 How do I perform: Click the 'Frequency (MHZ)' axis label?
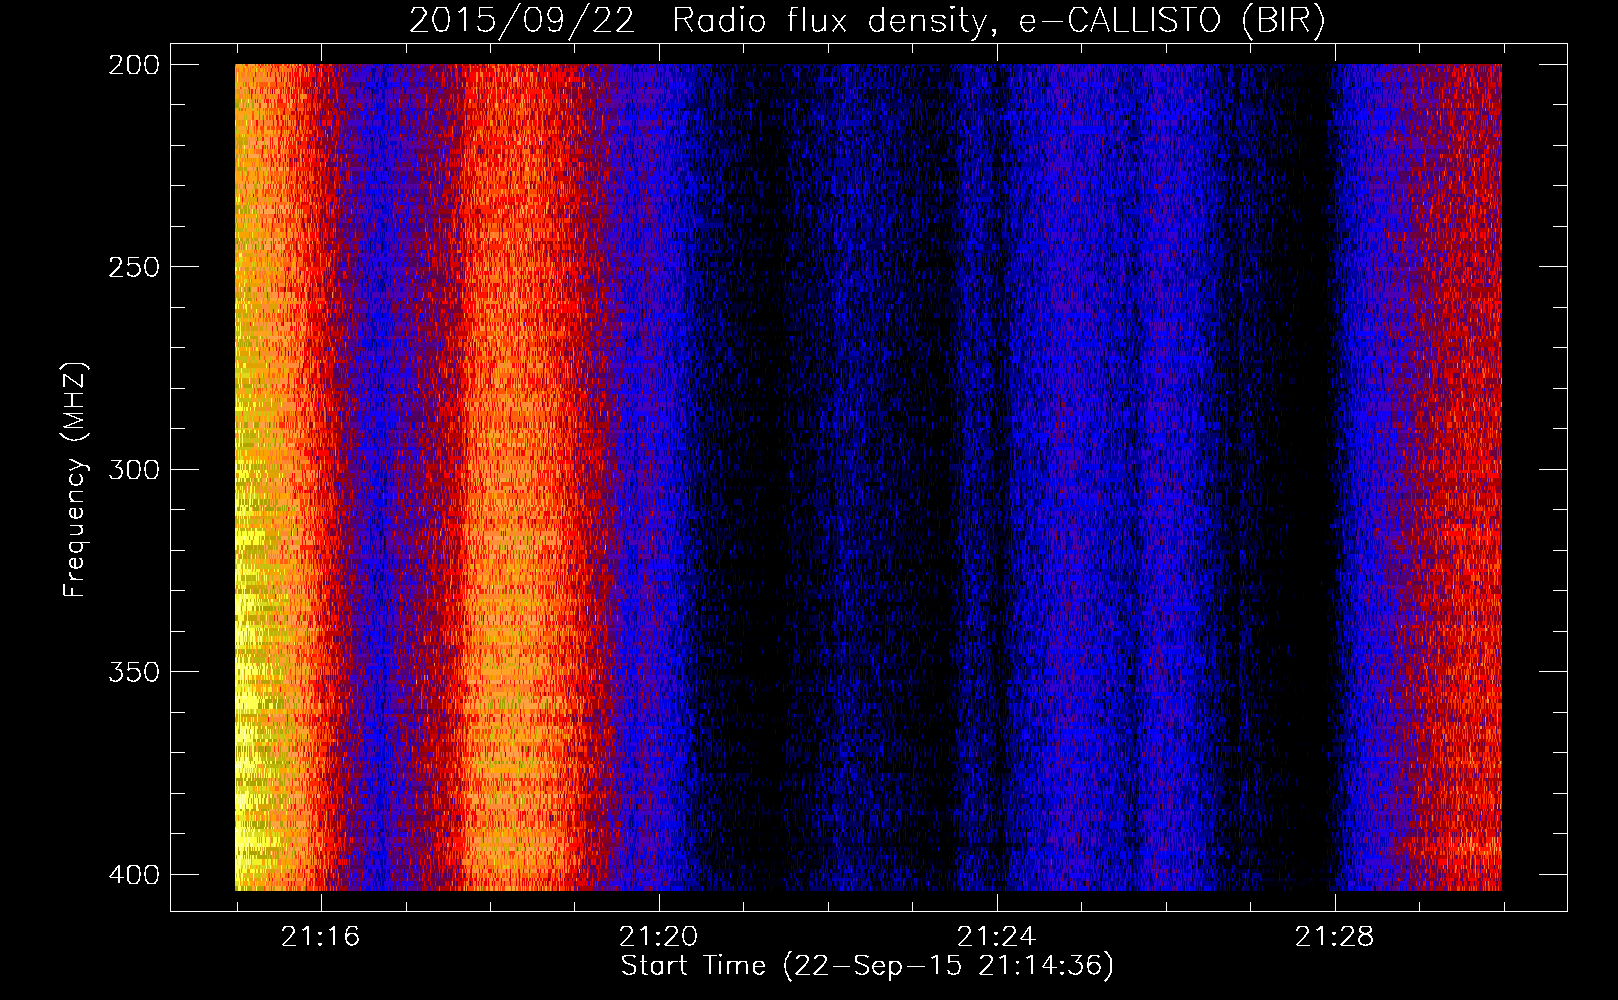[x=75, y=479]
